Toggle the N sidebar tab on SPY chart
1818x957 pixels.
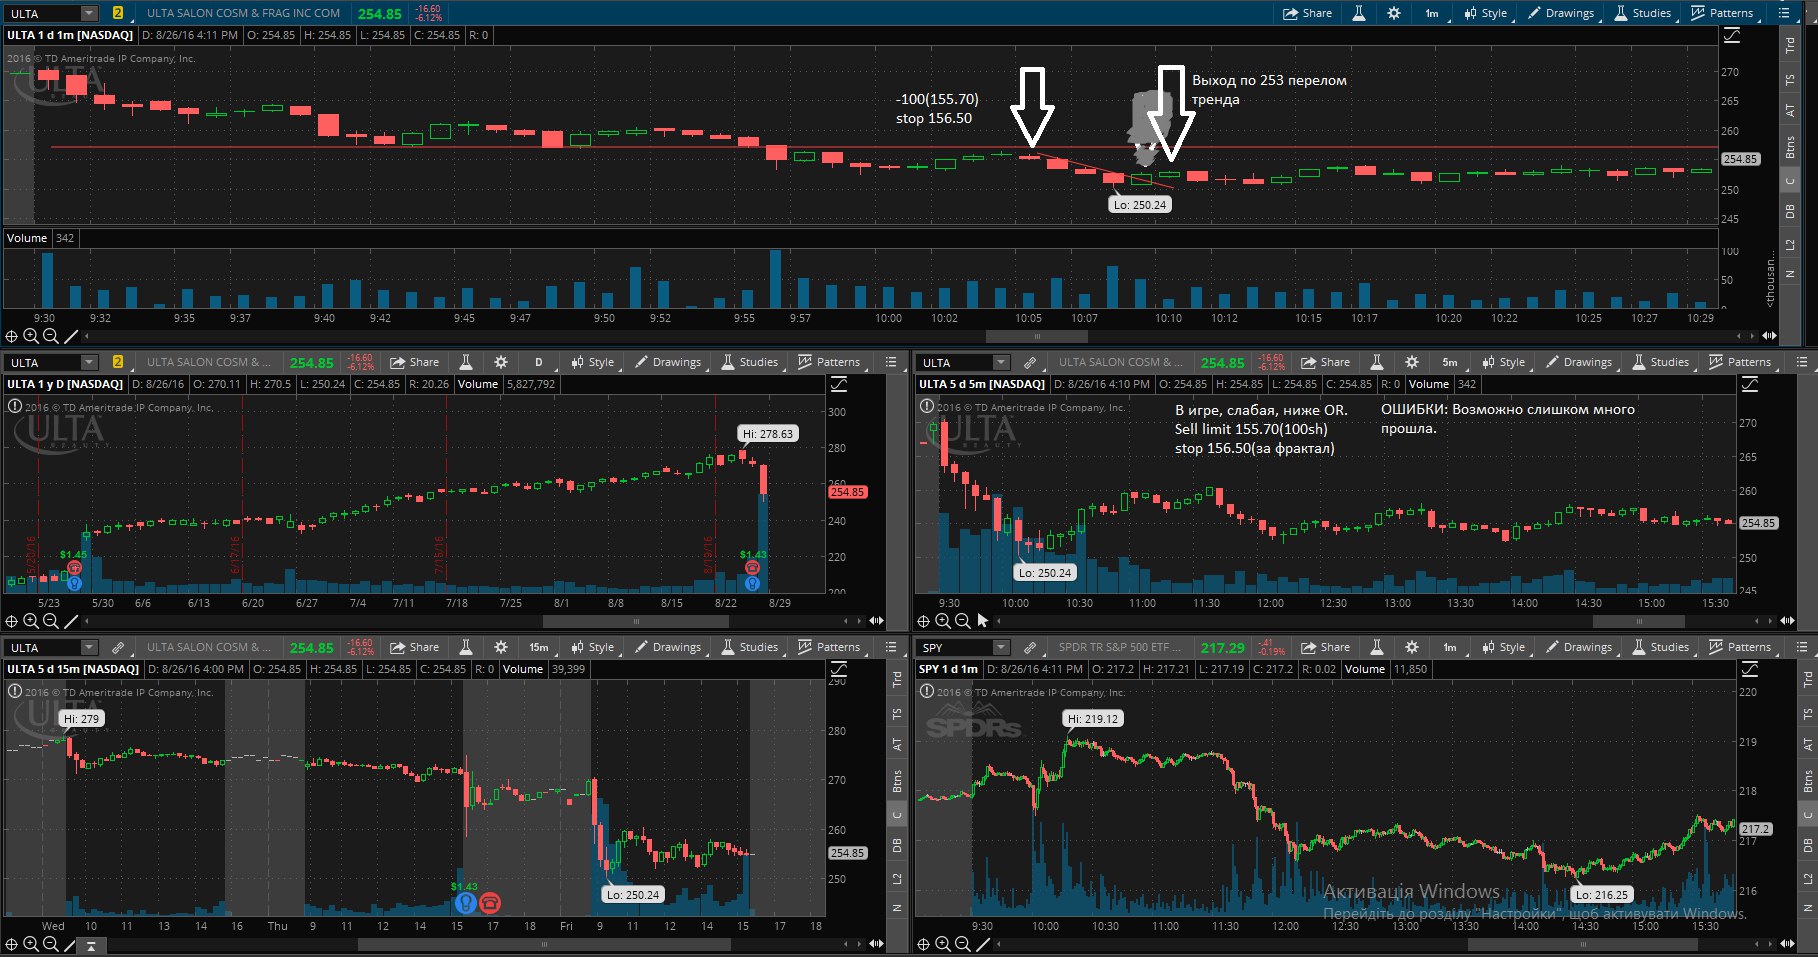(x=1808, y=908)
